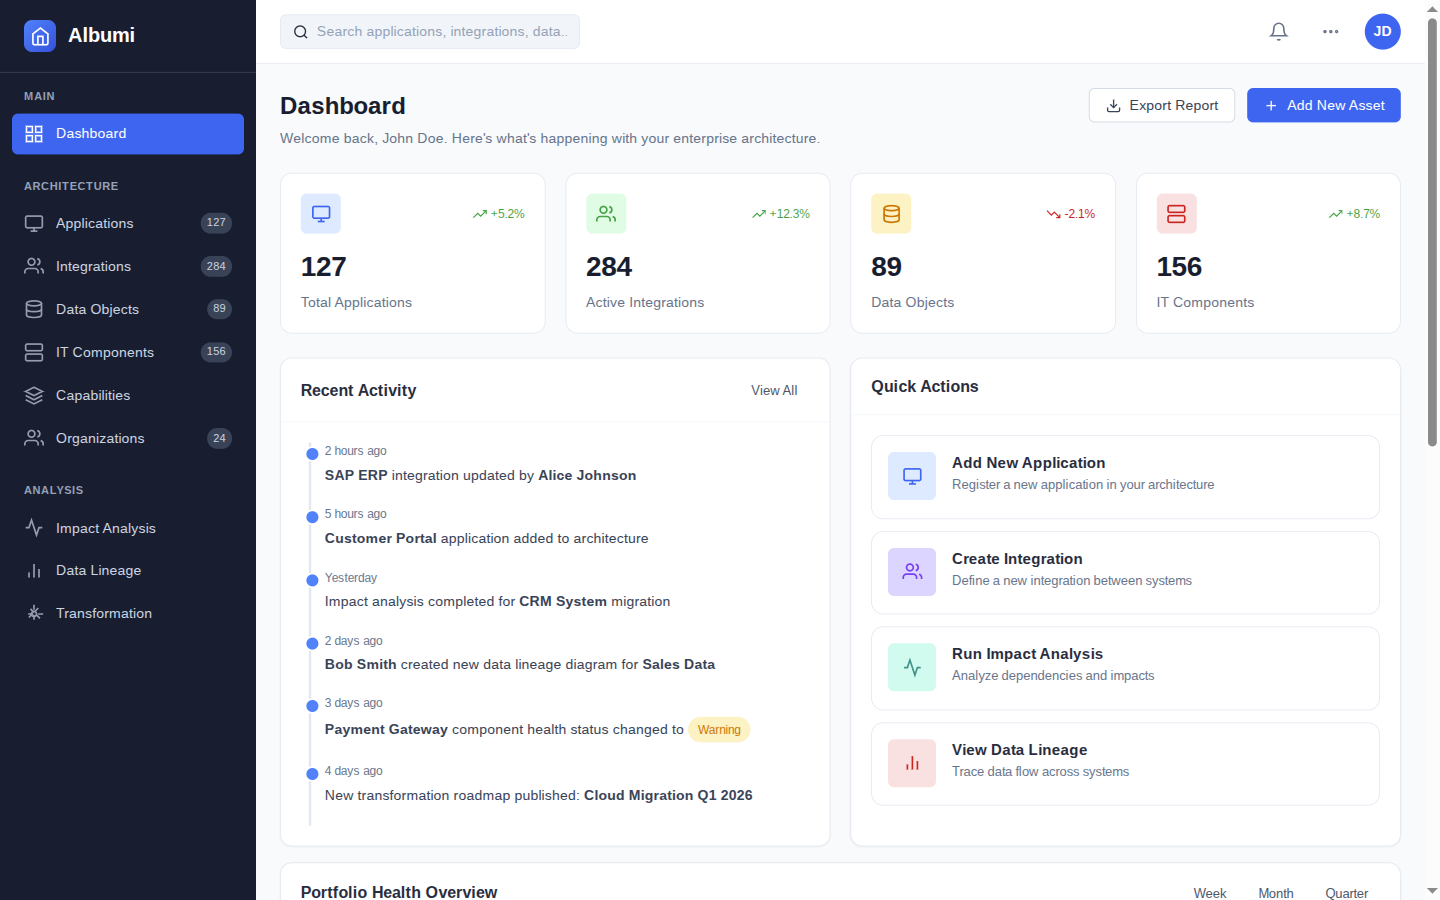Image resolution: width=1440 pixels, height=900 pixels.
Task: Select the Transformation sparkle icon
Action: click(35, 613)
